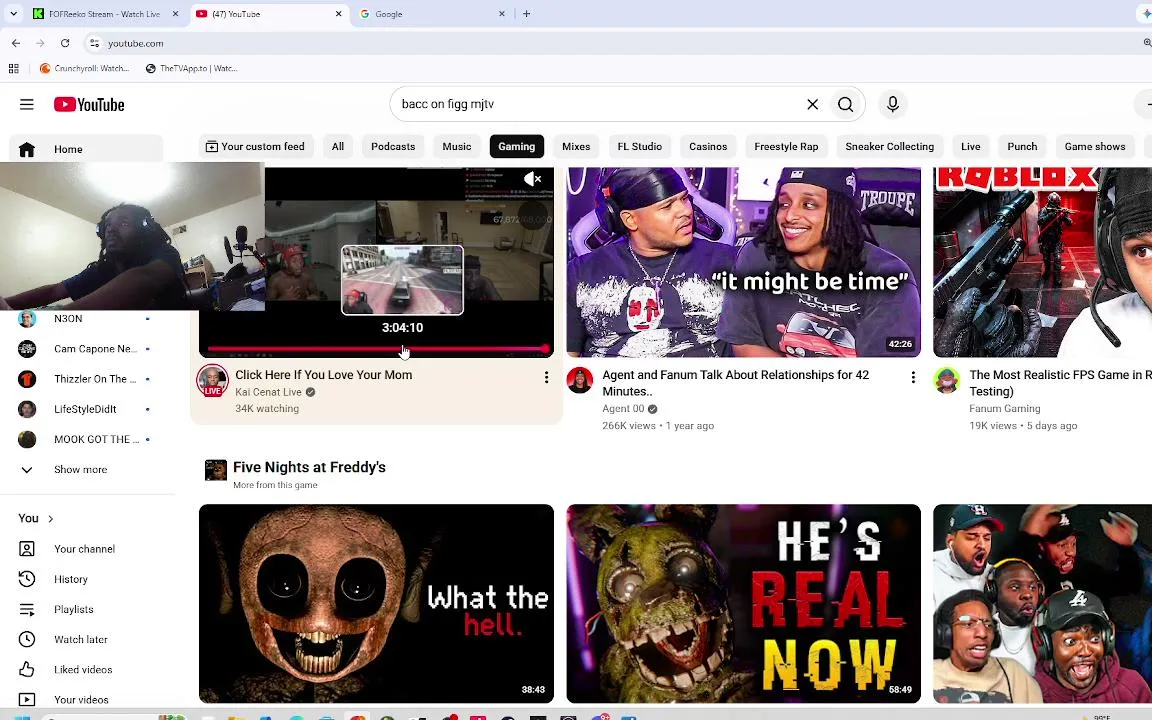Screen dimensions: 1152x720
Task: Open LifeStyleDidIt subscription channel
Action: coord(85,409)
